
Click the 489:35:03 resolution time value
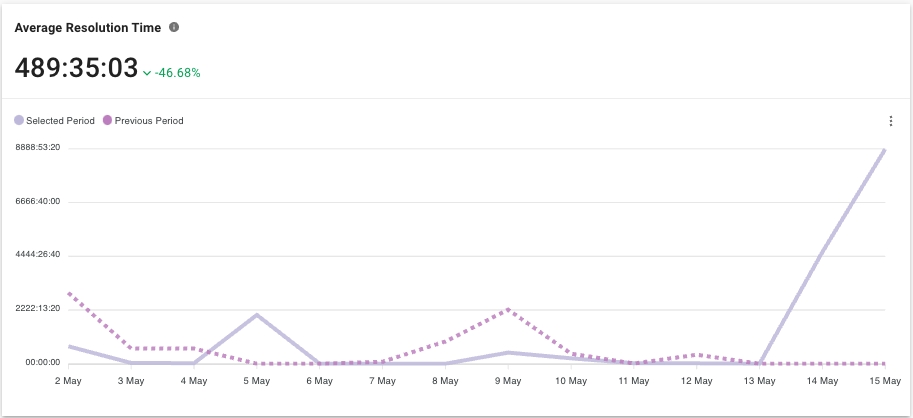tap(76, 68)
